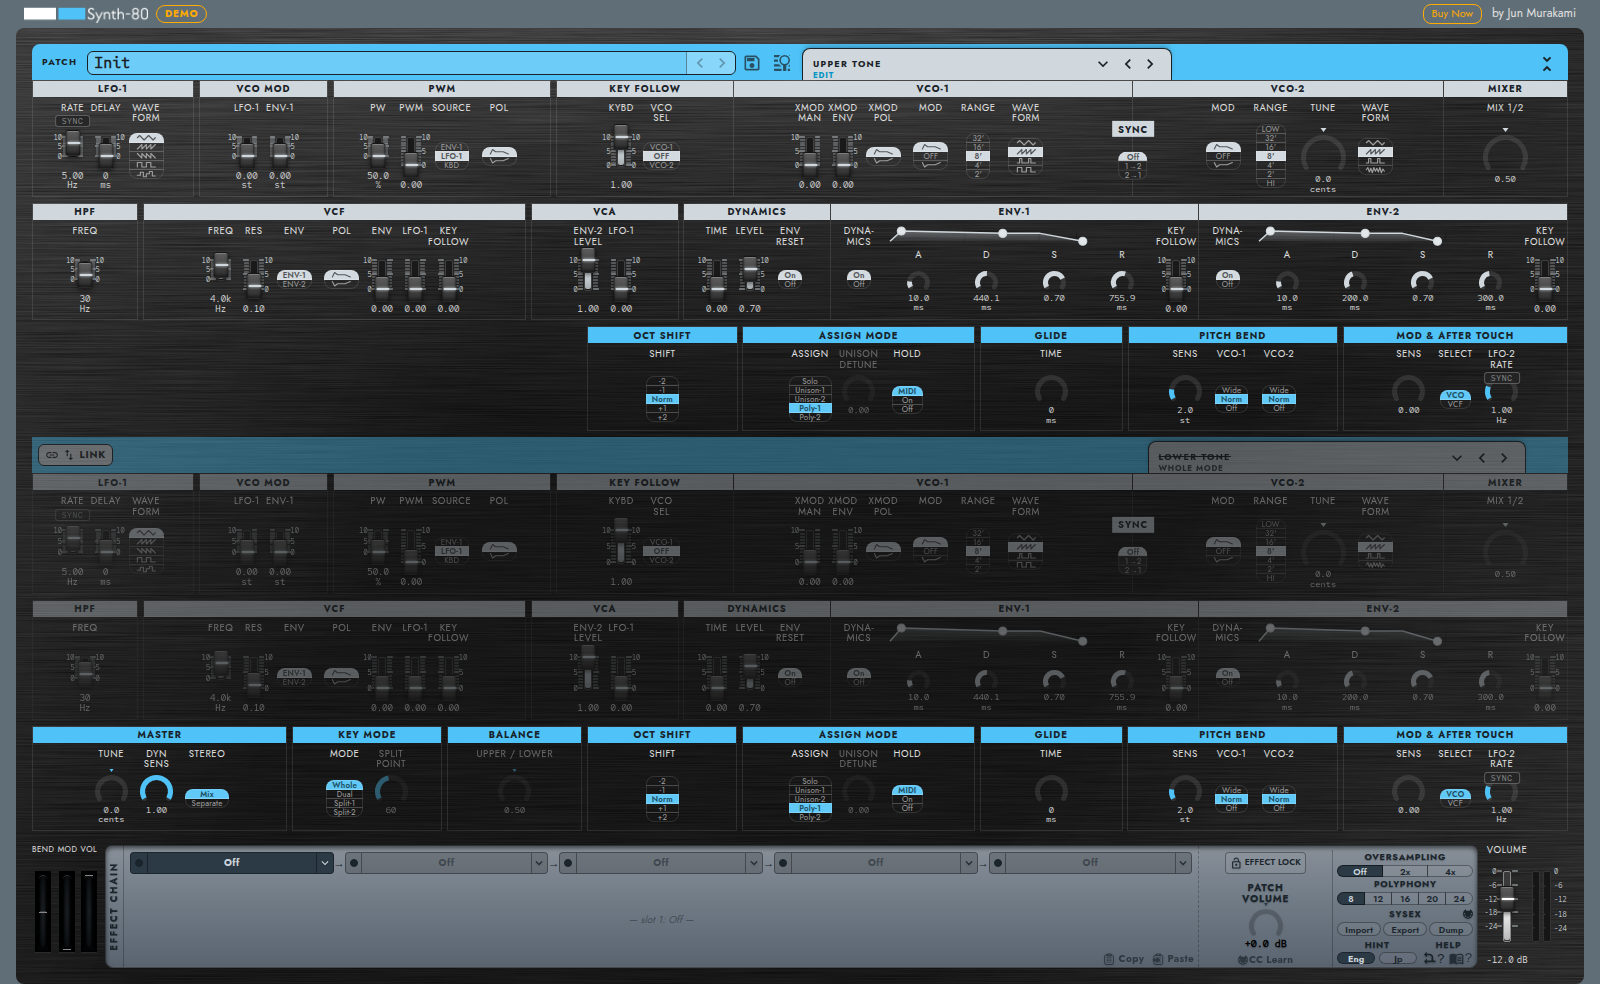Click the Paste effect chain icon
The image size is (1600, 984).
click(x=1173, y=959)
